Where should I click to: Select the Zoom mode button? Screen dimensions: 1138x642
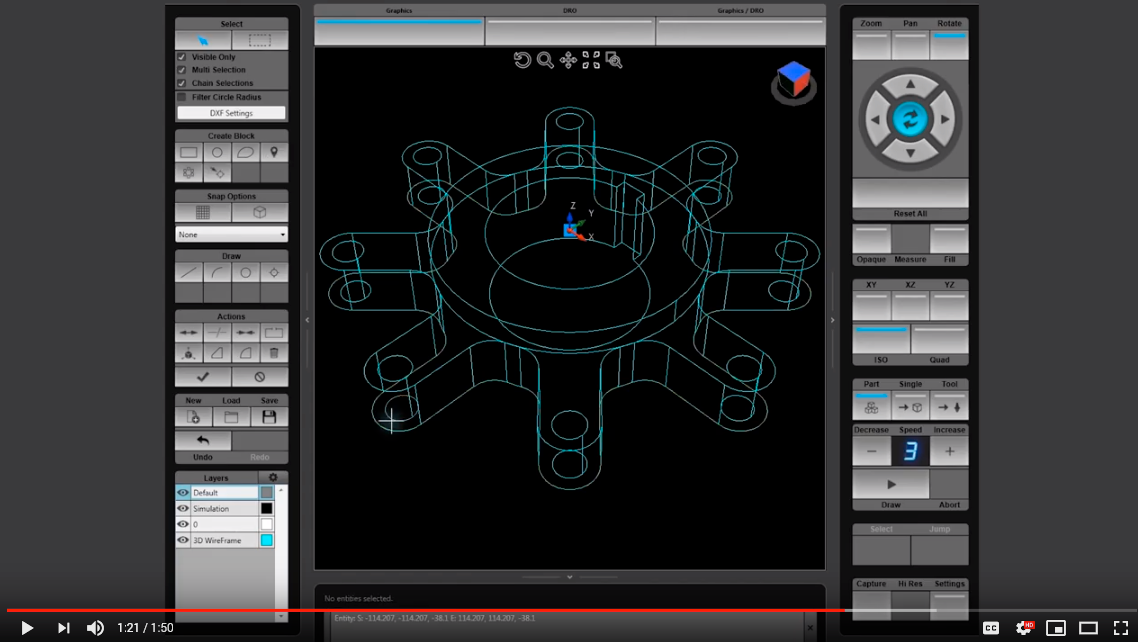point(871,45)
